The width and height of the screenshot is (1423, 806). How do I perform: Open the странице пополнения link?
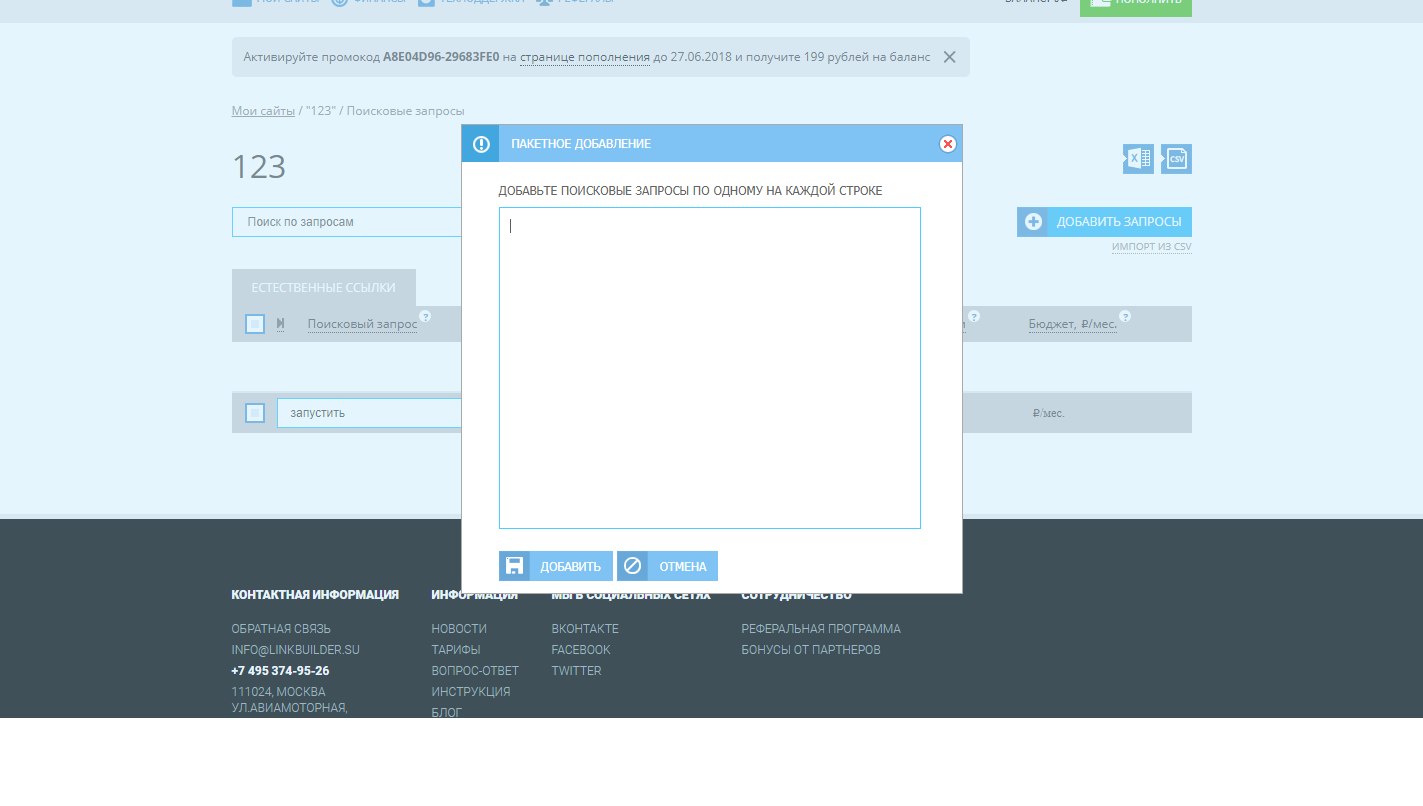coord(585,57)
